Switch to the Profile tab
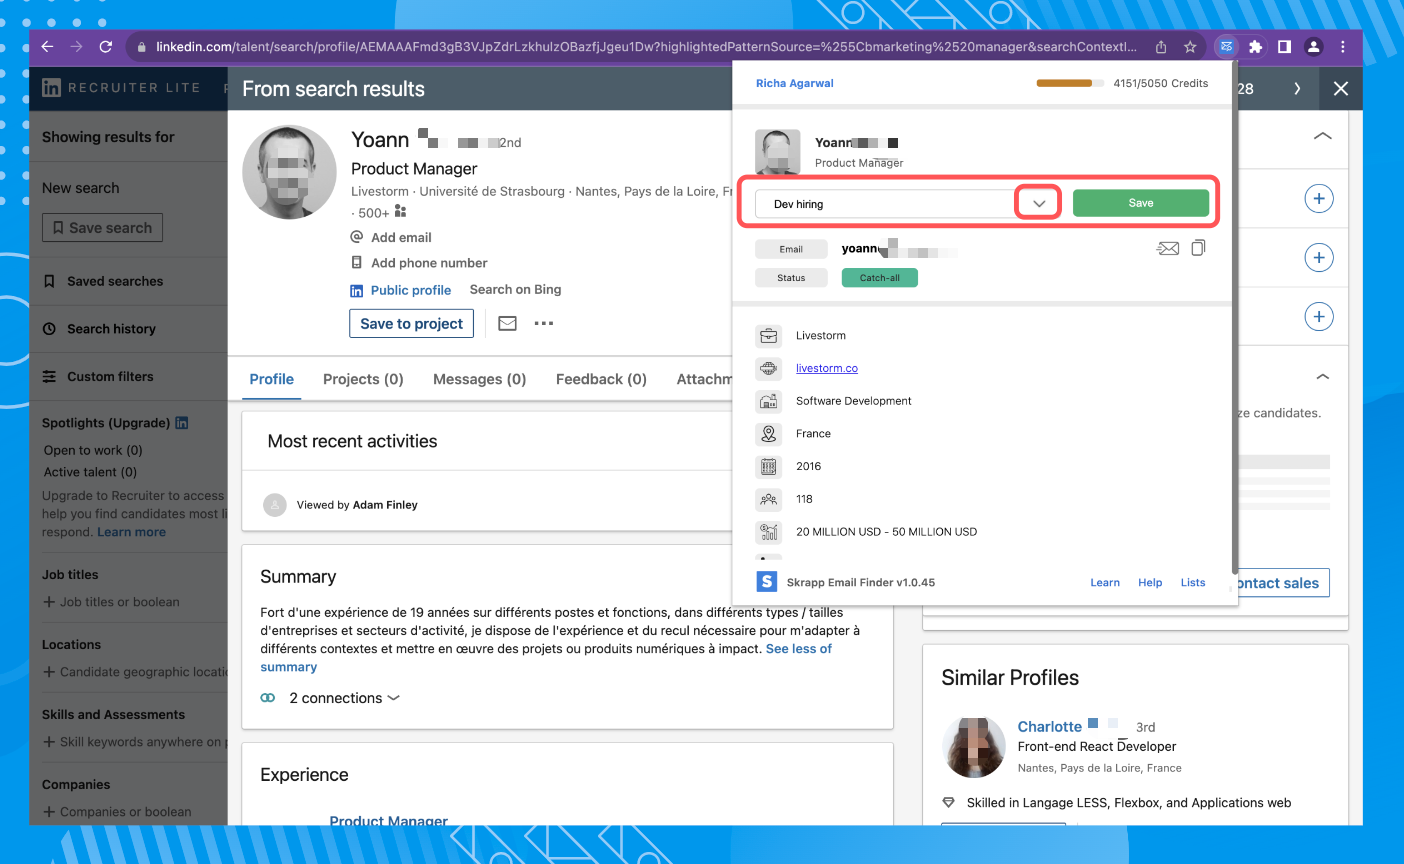The height and width of the screenshot is (864, 1404). pos(272,379)
